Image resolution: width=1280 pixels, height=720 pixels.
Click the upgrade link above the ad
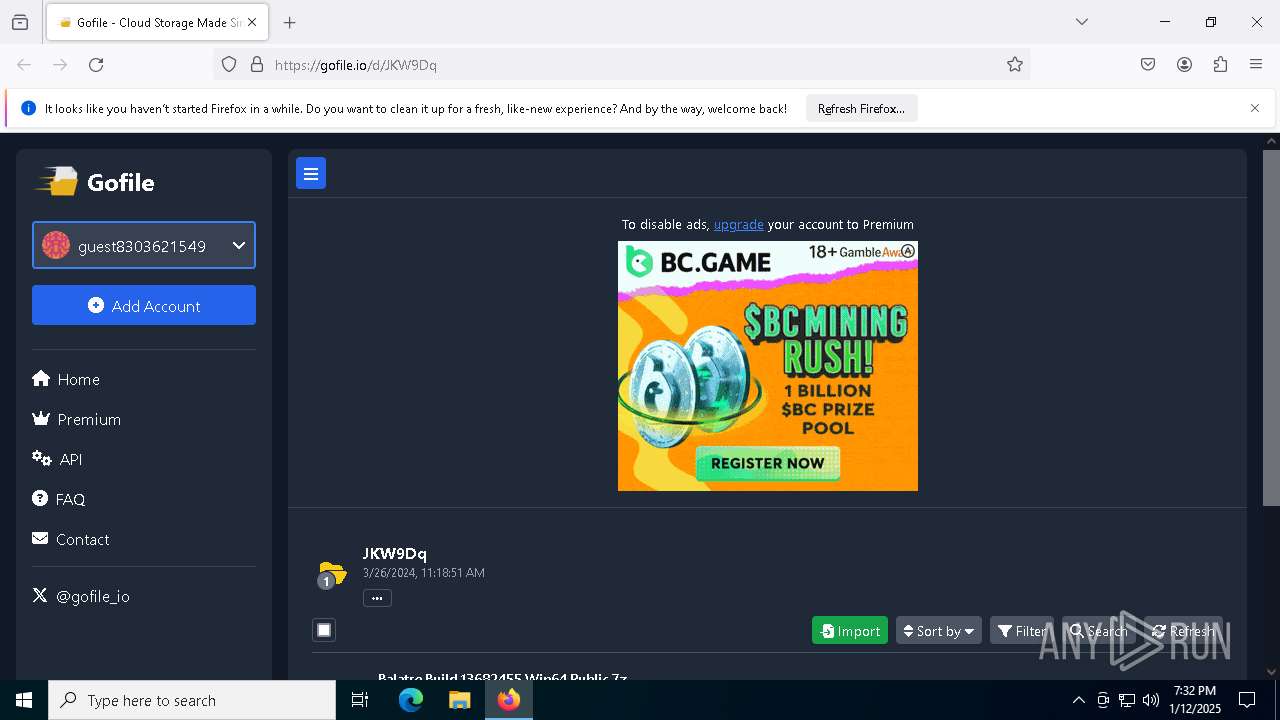point(738,224)
